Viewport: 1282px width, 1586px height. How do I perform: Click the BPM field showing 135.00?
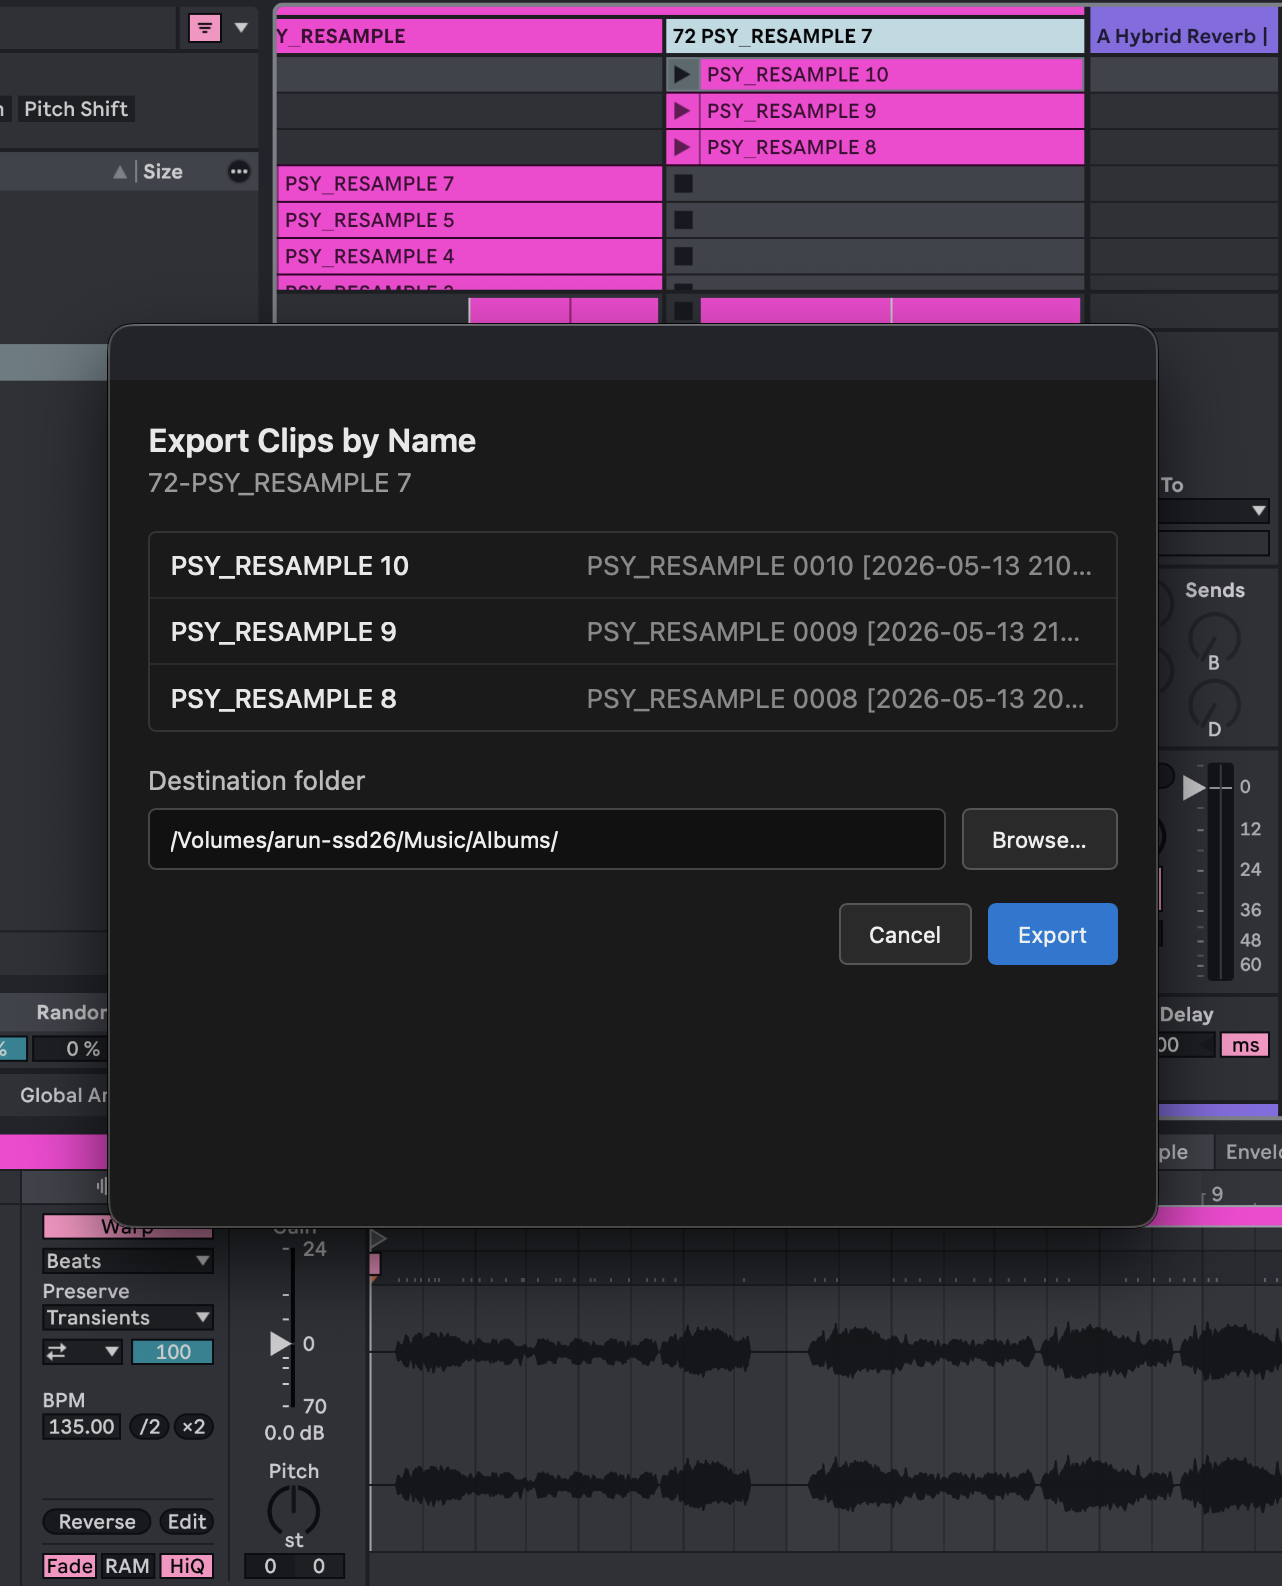click(82, 1427)
